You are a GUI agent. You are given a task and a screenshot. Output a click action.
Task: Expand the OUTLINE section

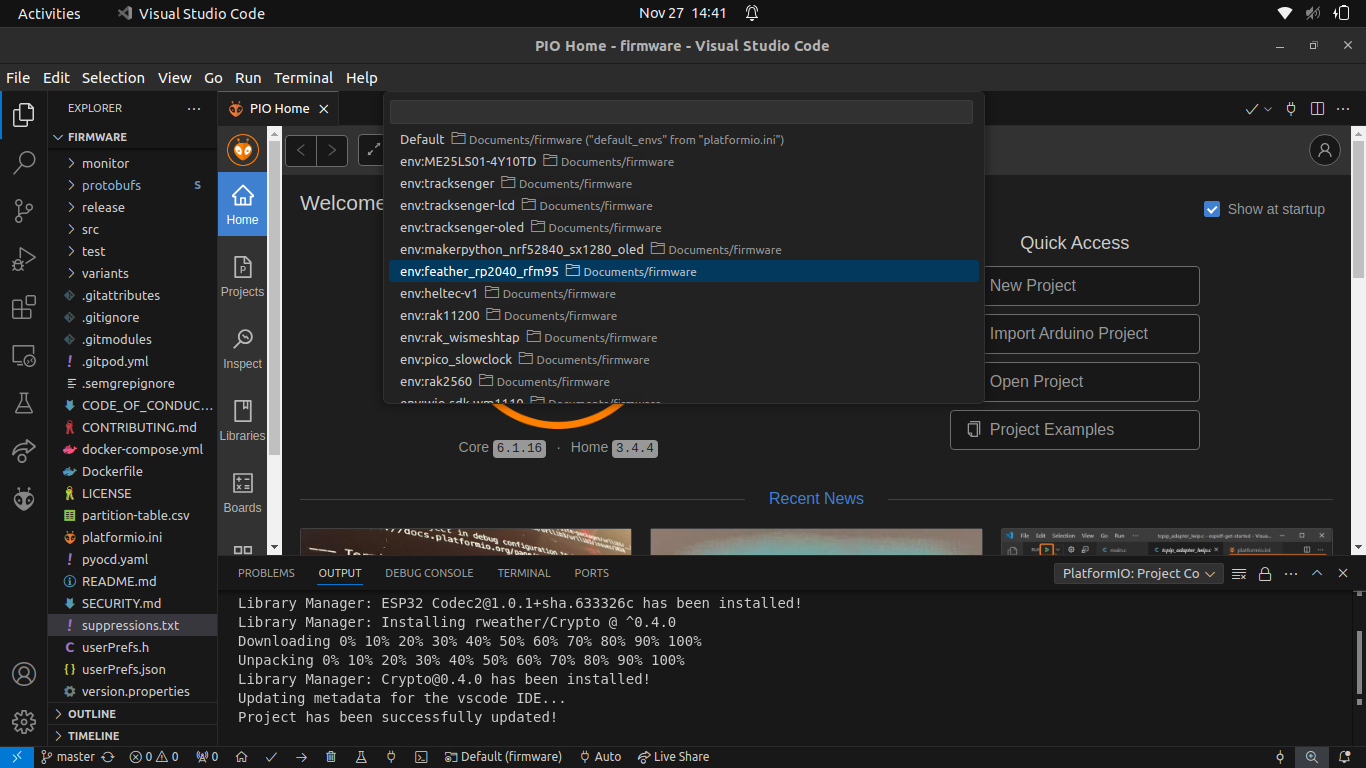92,714
